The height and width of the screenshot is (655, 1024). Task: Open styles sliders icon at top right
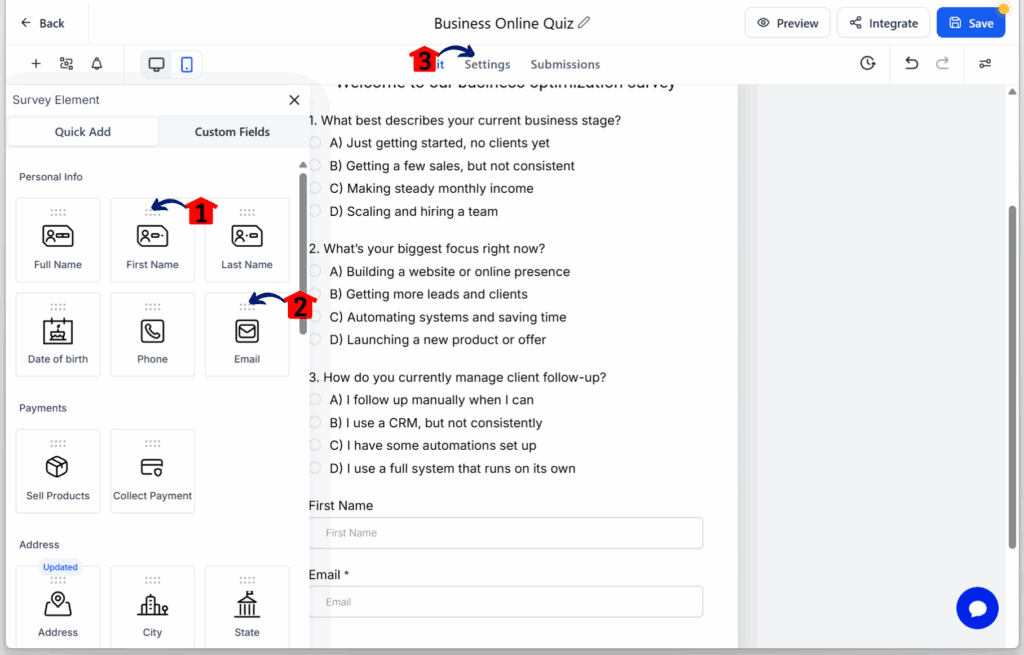point(985,63)
